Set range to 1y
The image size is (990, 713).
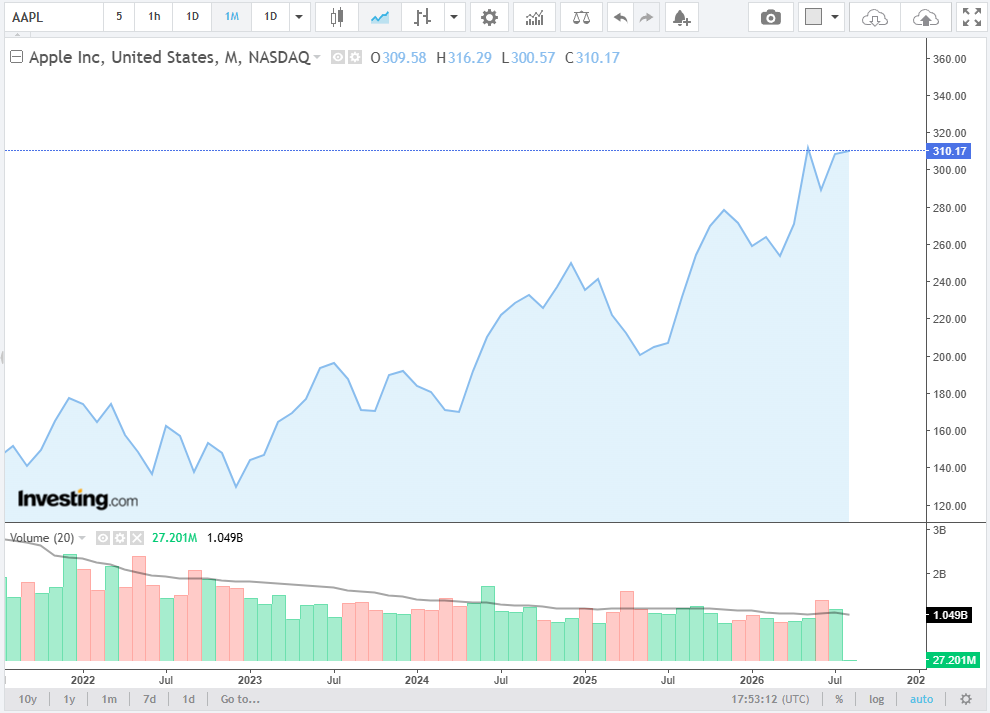click(x=69, y=699)
